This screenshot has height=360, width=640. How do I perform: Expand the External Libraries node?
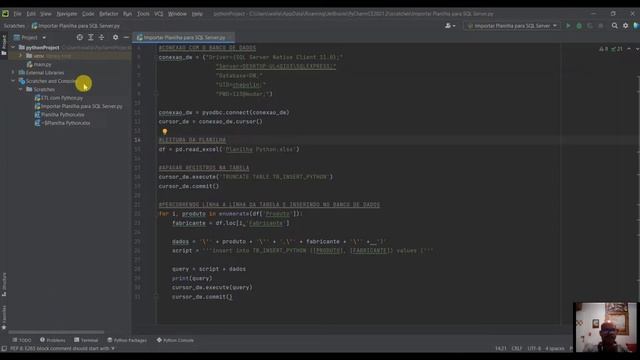pyautogui.click(x=13, y=73)
